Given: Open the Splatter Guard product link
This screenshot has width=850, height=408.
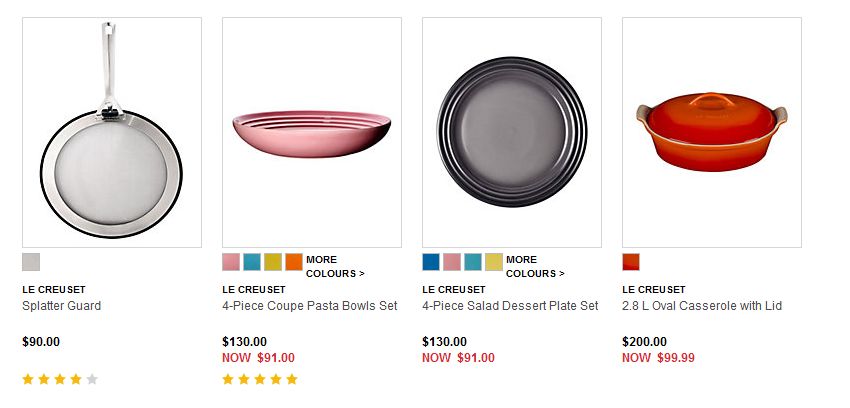Looking at the screenshot, I should [x=61, y=306].
